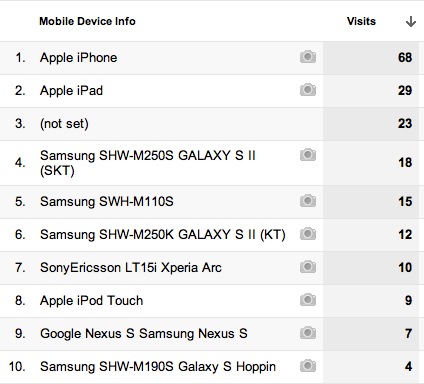424x384 pixels.
Task: Click camera icon next to SonyEricsson Xperia Arc
Action: [x=308, y=267]
